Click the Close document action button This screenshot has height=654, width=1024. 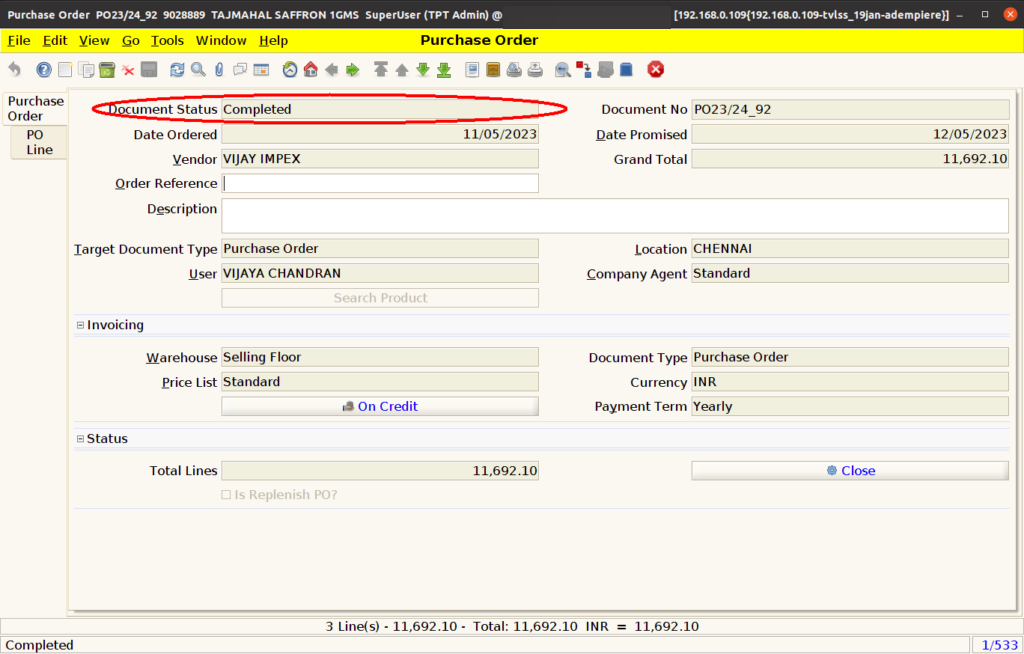click(x=850, y=470)
